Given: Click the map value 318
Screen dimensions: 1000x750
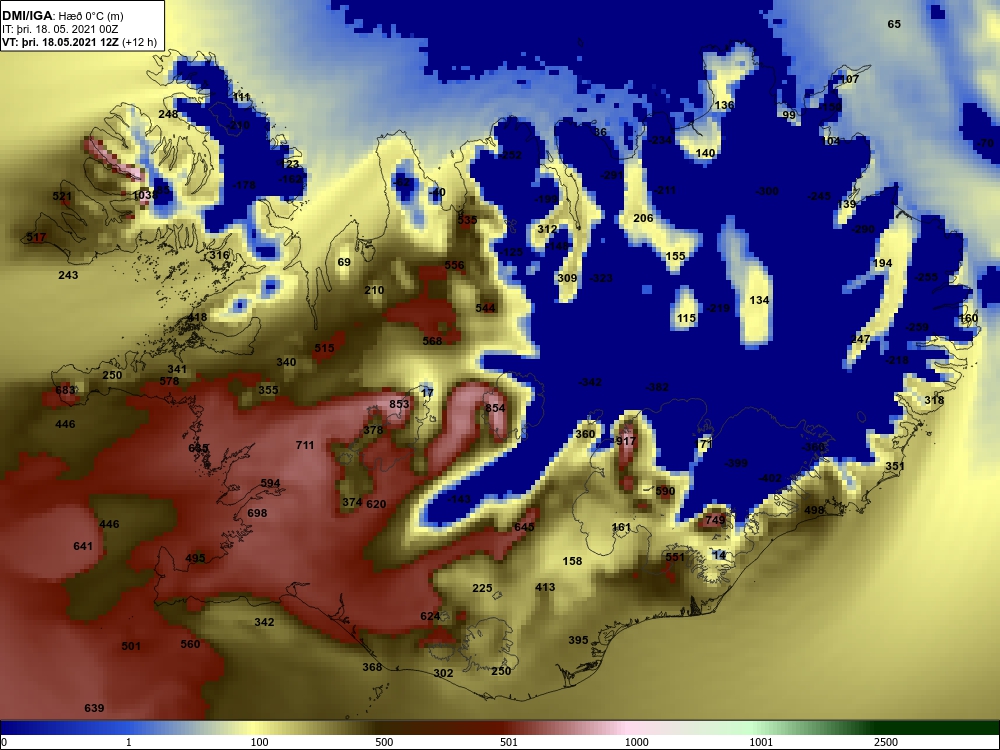Looking at the screenshot, I should [934, 401].
